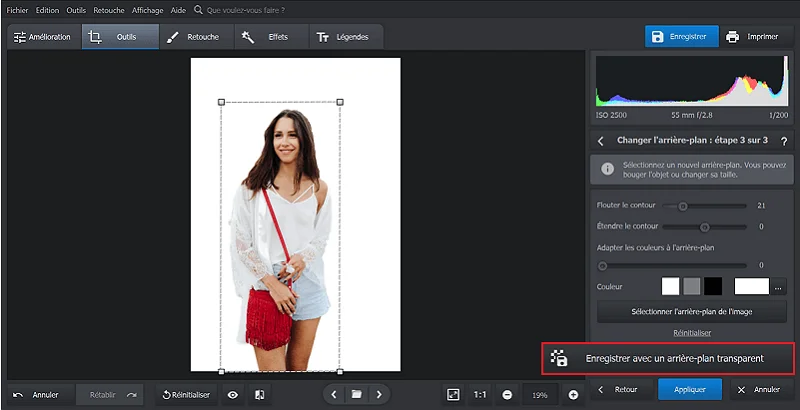This screenshot has width=800, height=410.
Task: Click the '55 mm f/2.8' text
Action: click(692, 116)
